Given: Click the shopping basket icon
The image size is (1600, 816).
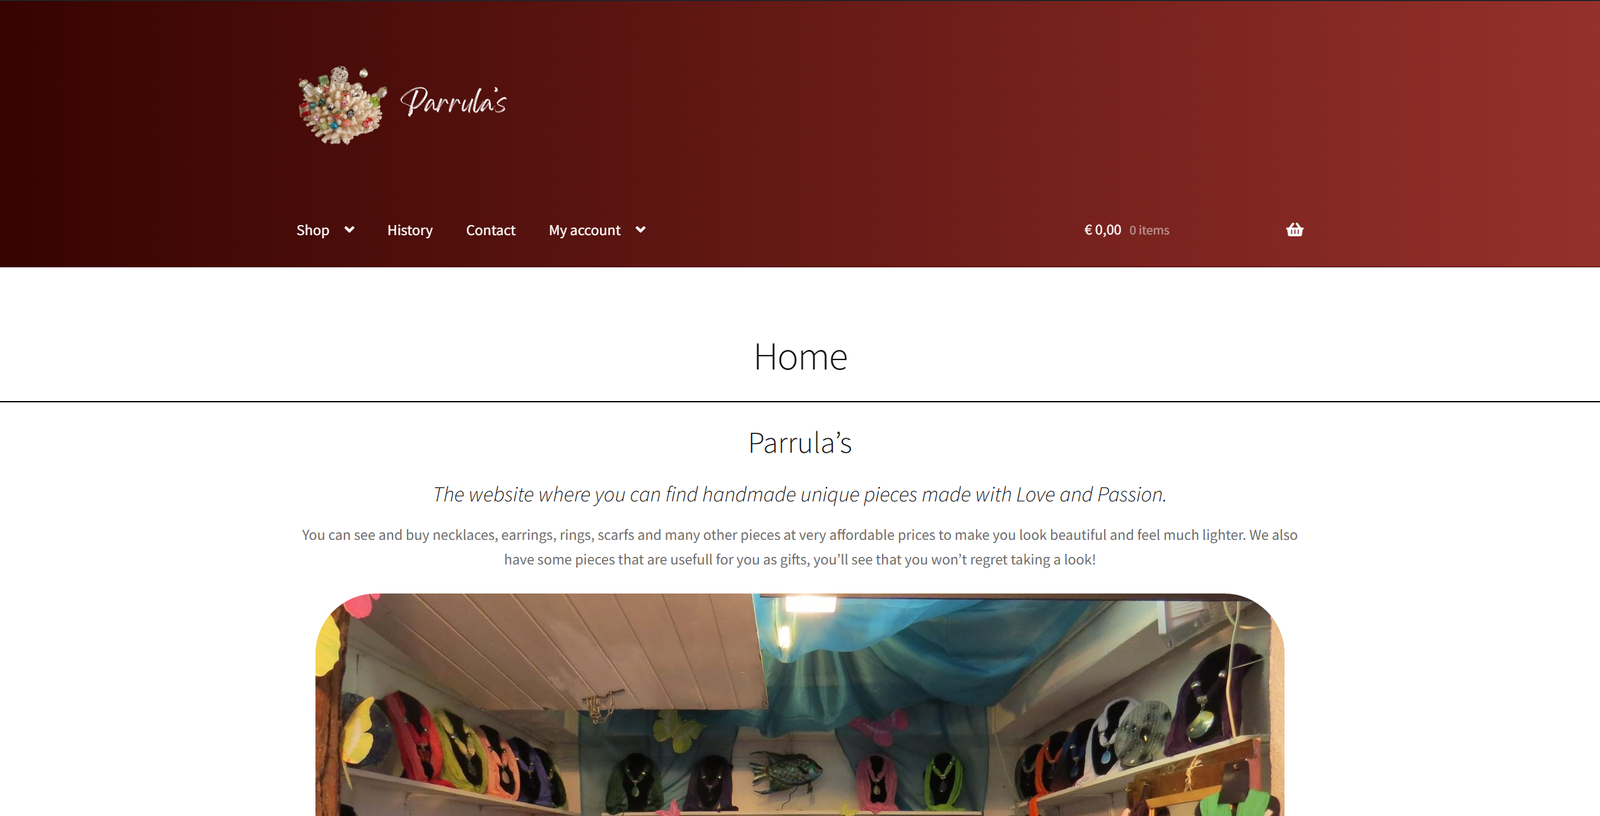Looking at the screenshot, I should pos(1295,230).
